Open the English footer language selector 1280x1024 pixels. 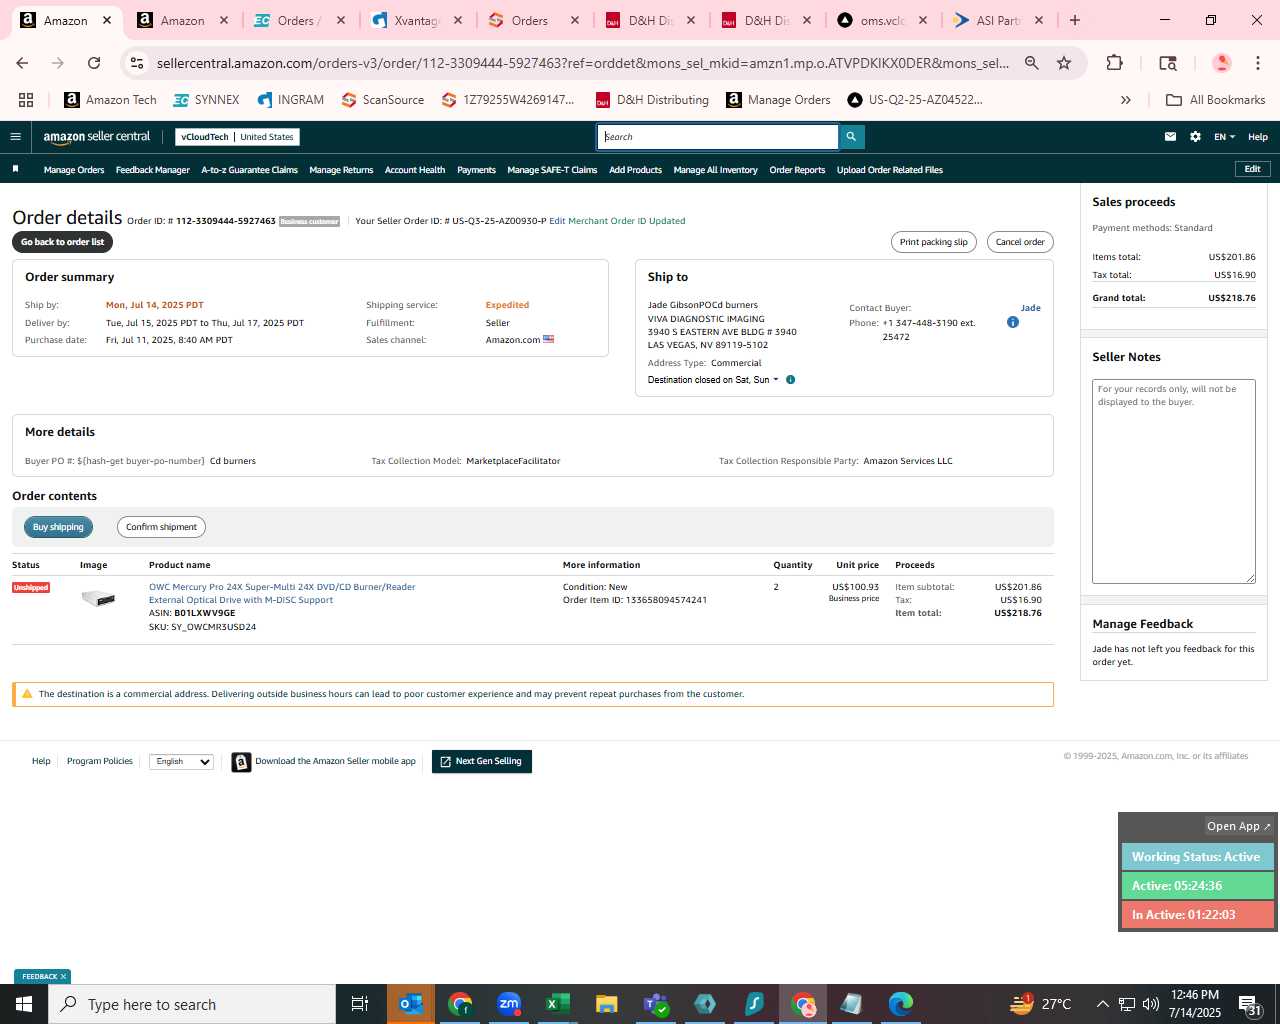(x=181, y=762)
